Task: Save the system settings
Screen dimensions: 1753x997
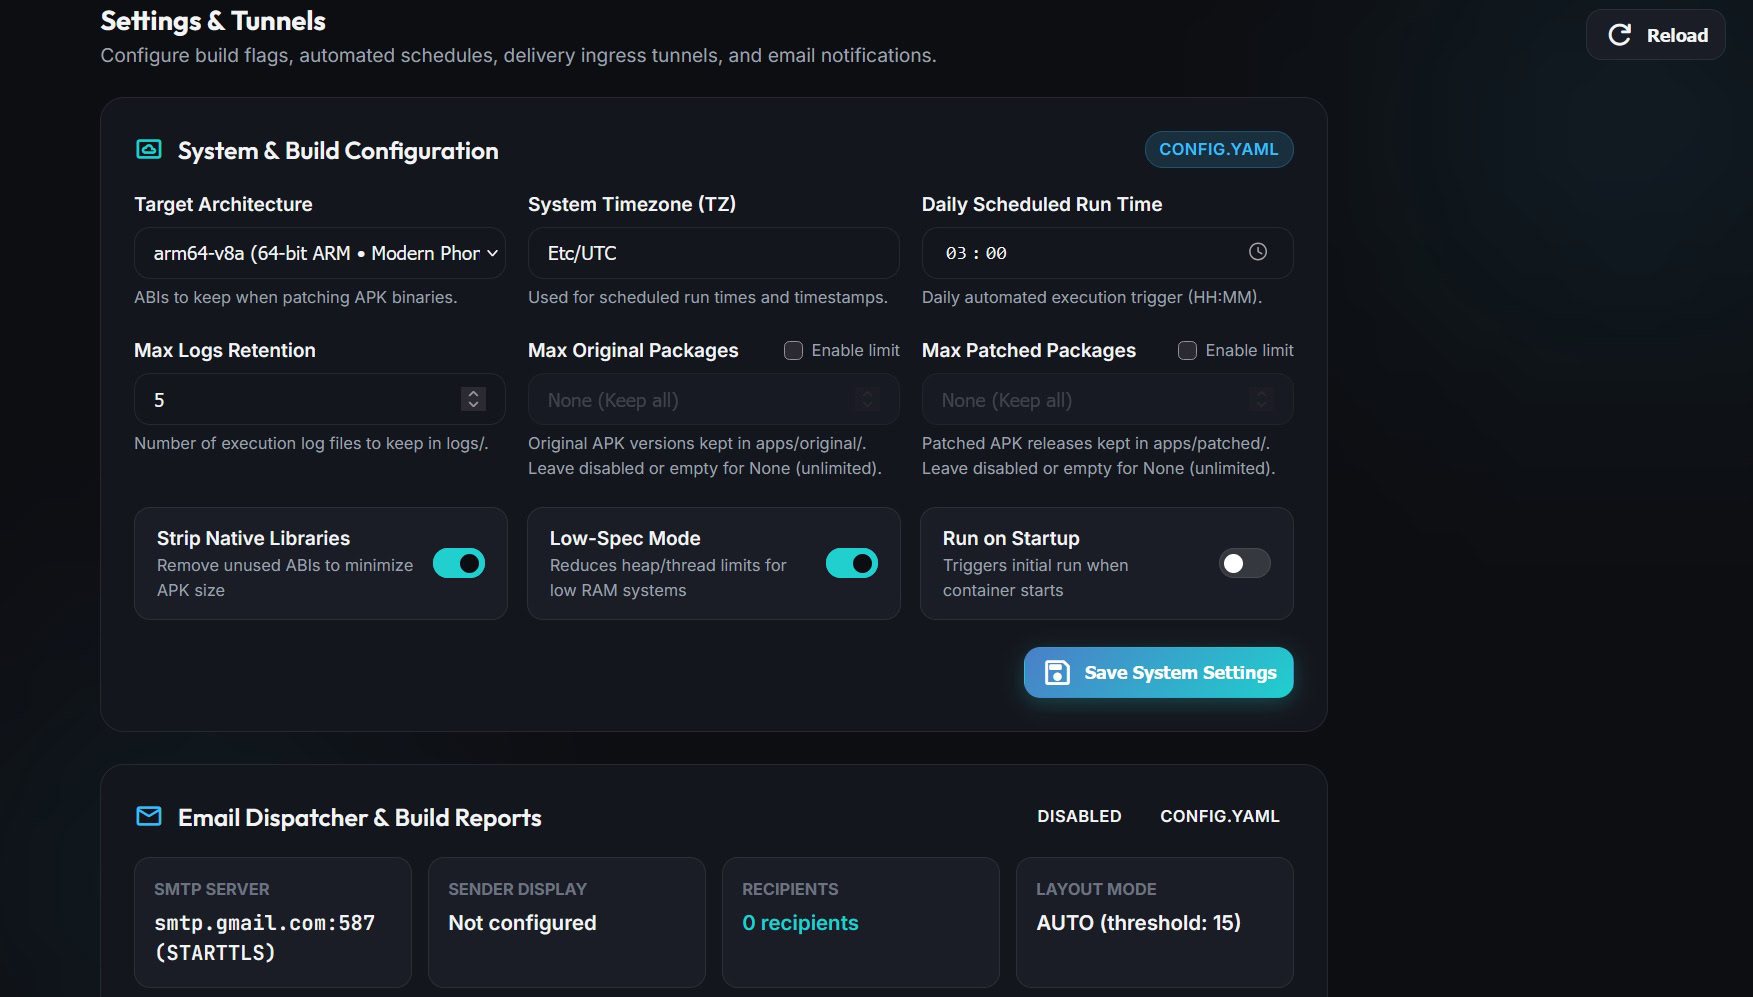Action: point(1159,673)
